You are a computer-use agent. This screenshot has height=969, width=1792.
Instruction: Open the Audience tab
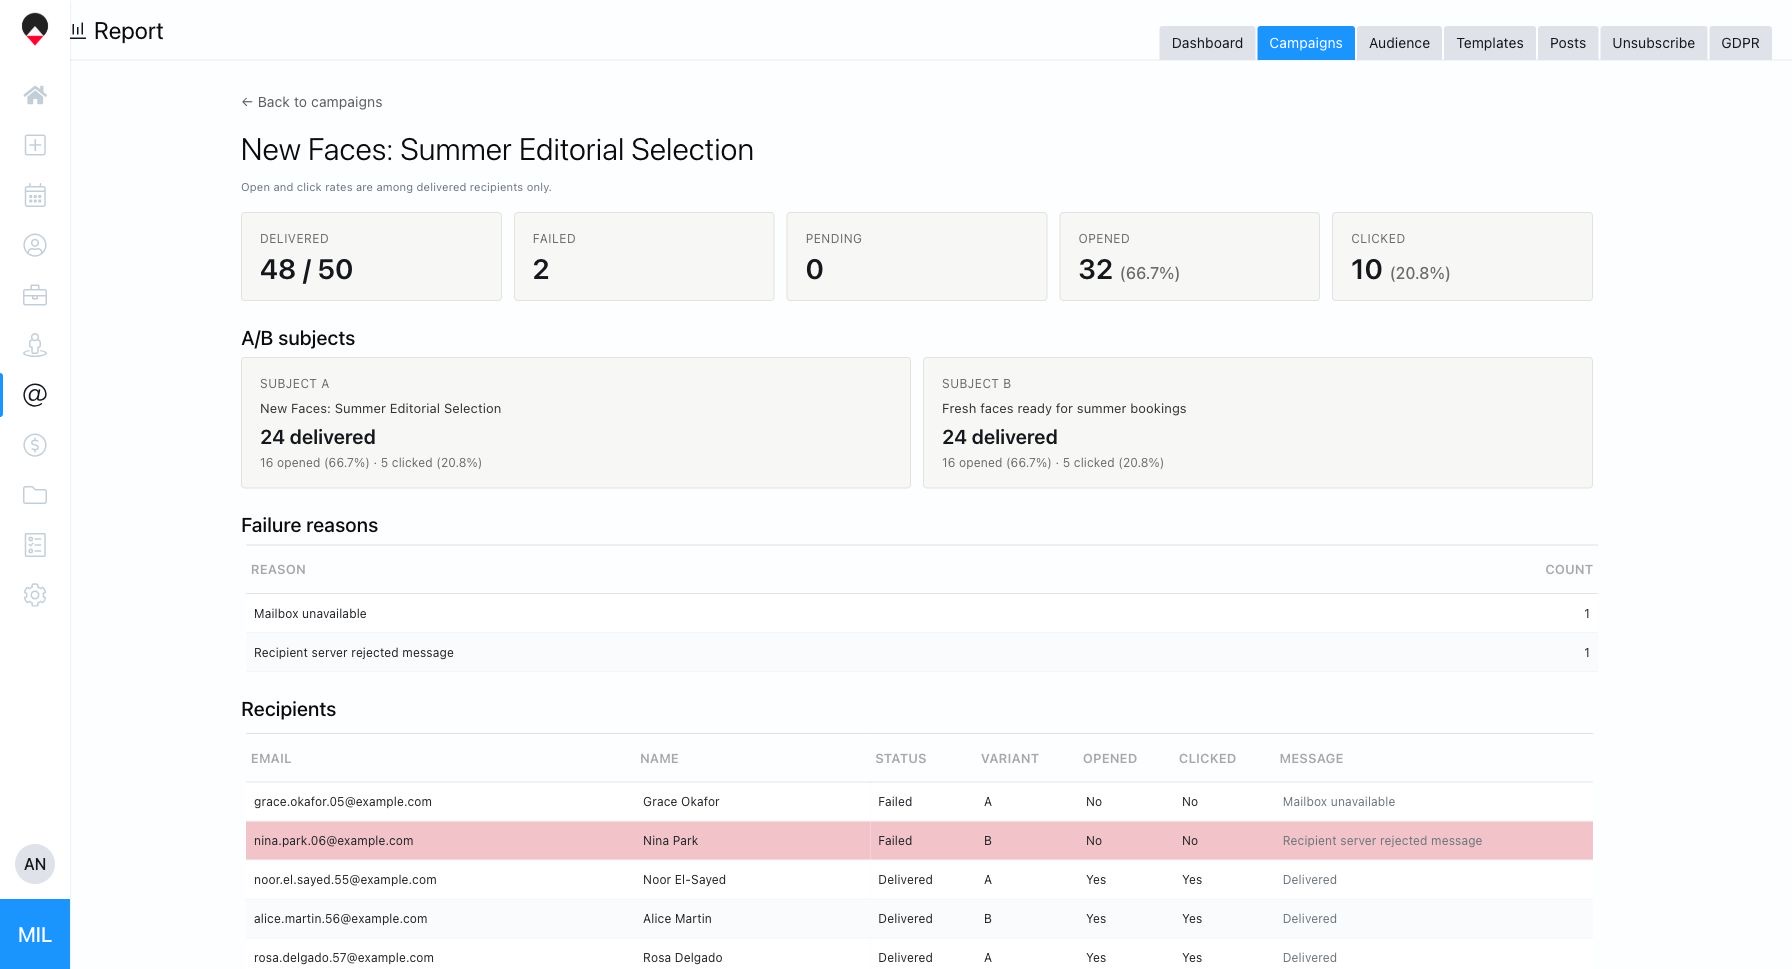(1399, 43)
